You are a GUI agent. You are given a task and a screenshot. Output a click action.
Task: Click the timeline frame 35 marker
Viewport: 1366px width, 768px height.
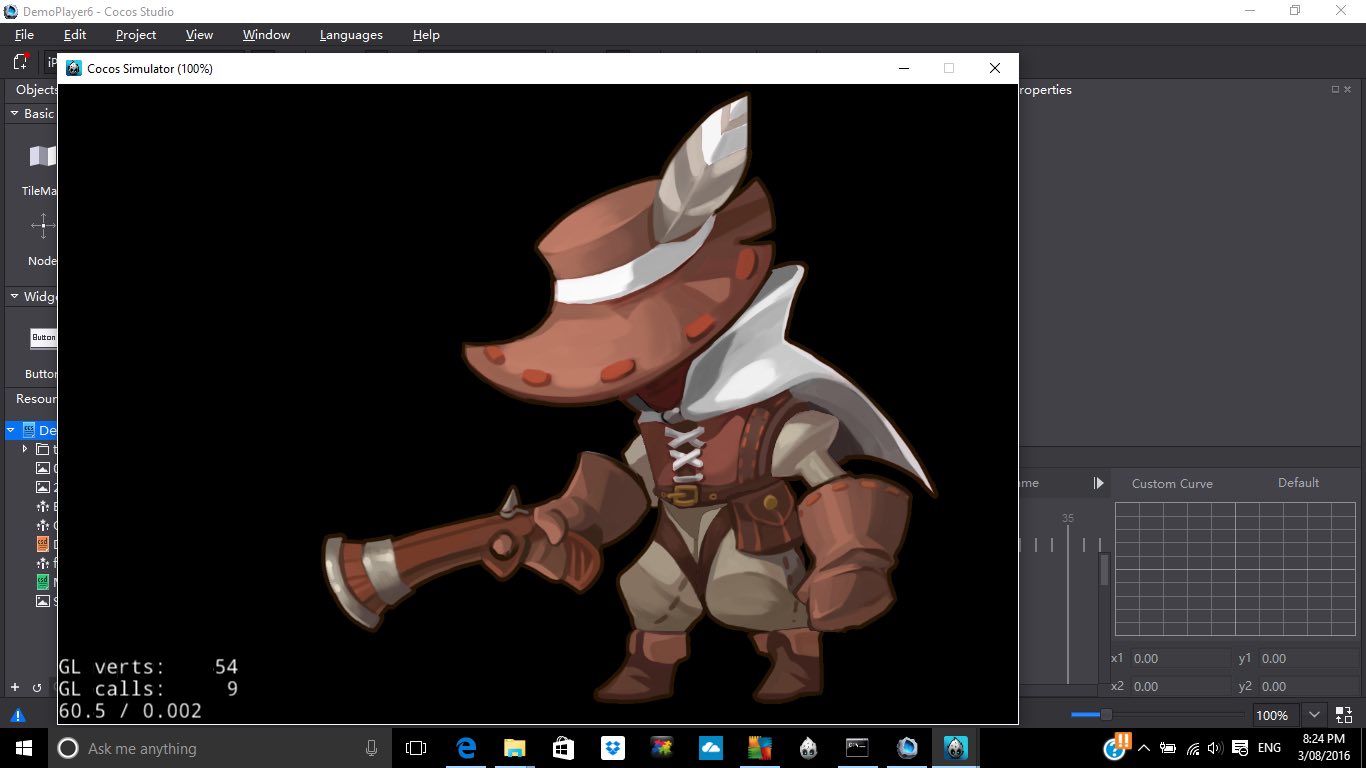pyautogui.click(x=1068, y=518)
